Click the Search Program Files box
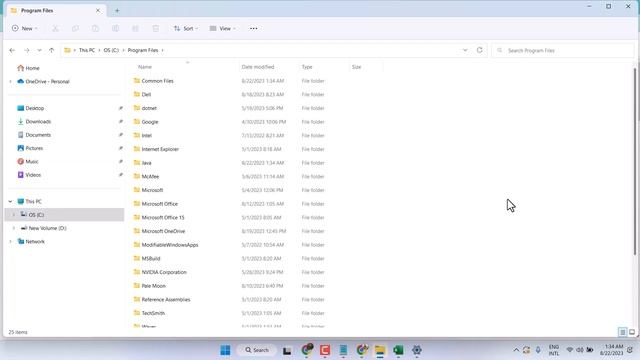 coord(563,51)
